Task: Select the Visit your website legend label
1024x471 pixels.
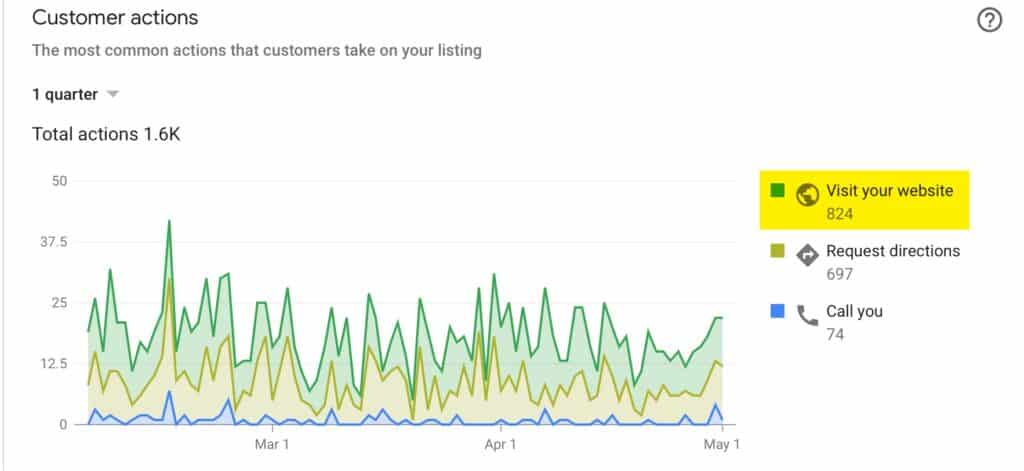Action: 889,191
